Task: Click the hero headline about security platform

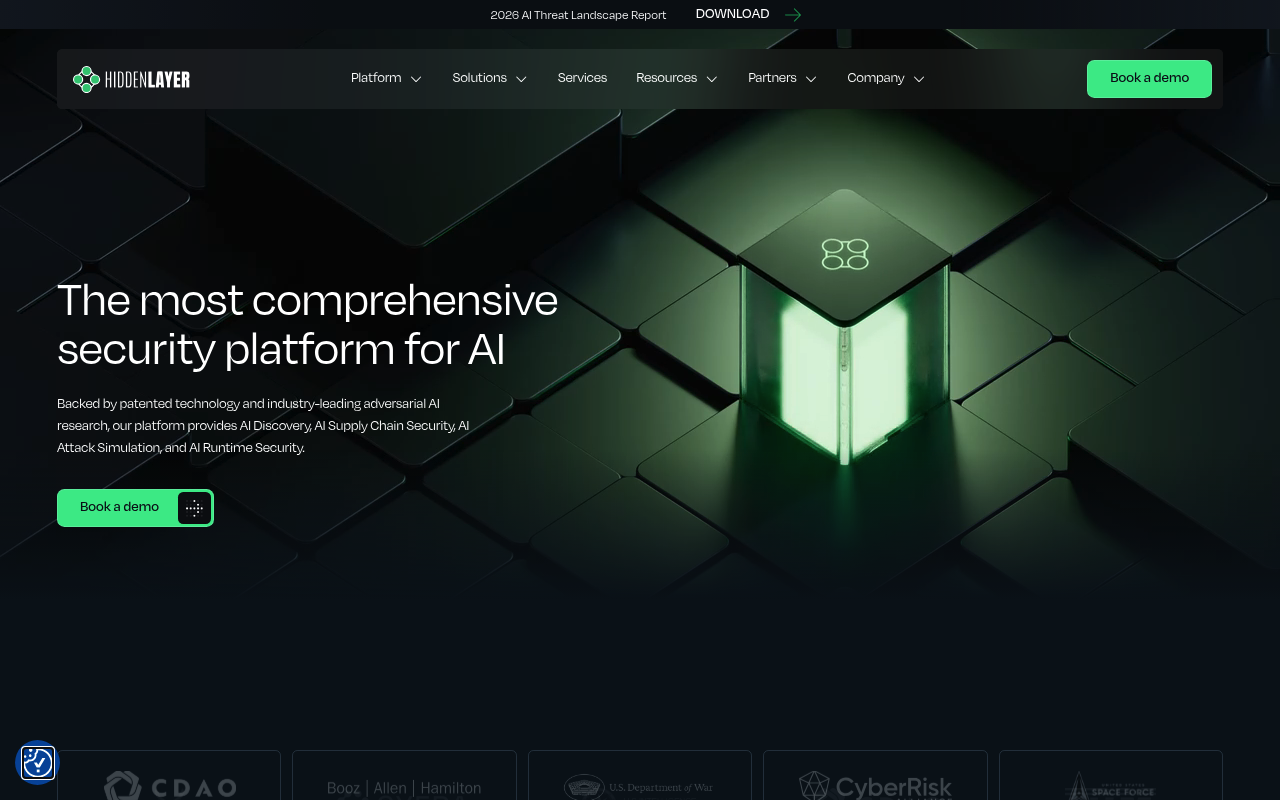Action: pos(307,325)
